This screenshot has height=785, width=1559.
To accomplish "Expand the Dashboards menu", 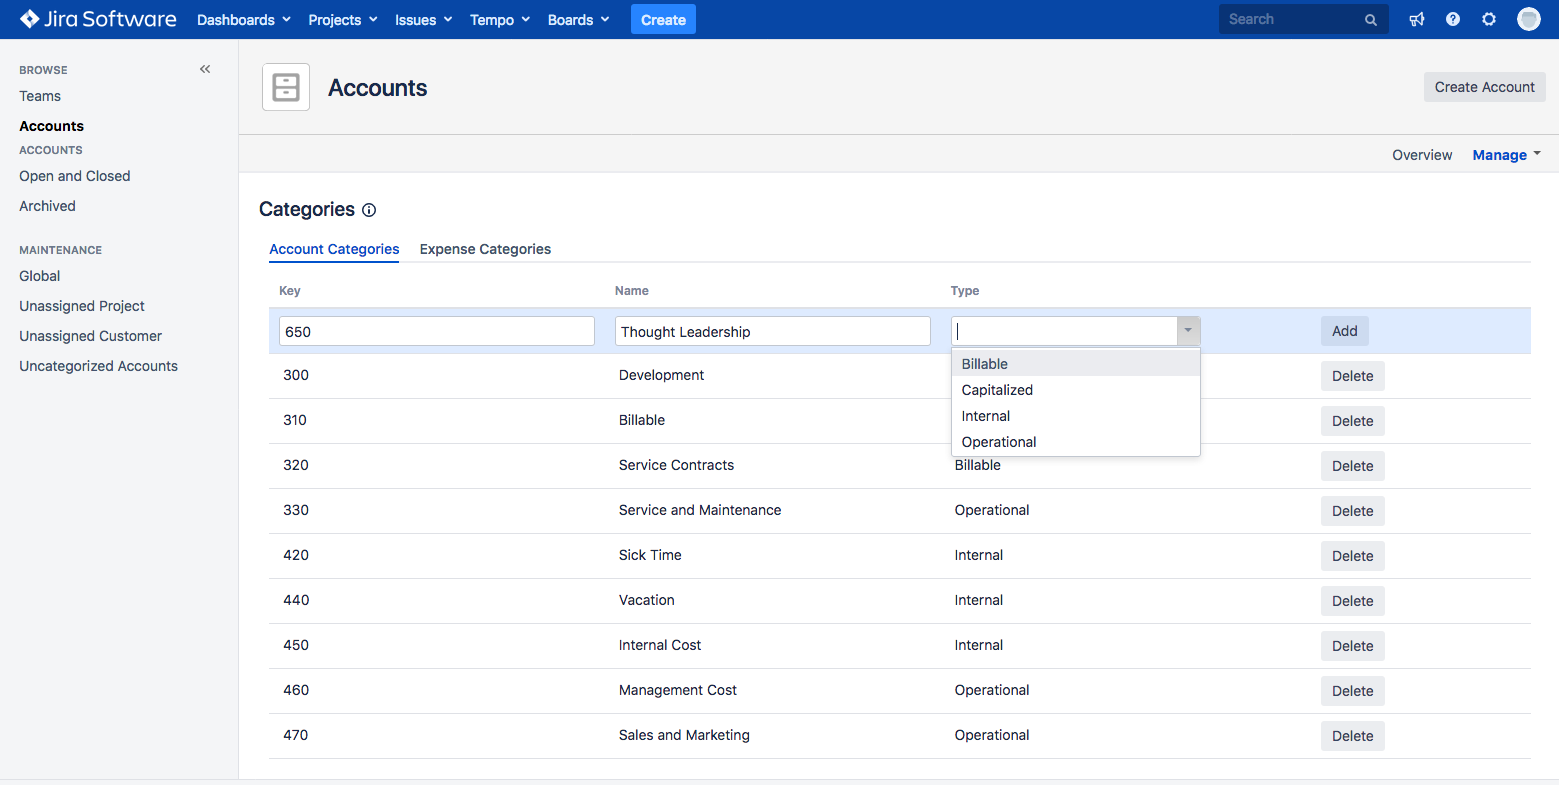I will tap(243, 20).
